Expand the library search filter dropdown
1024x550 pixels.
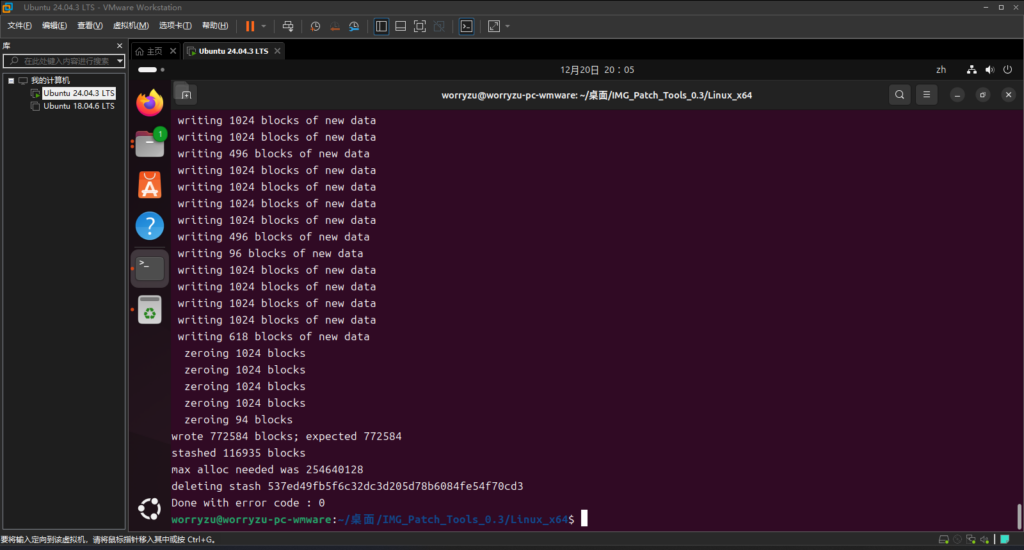point(120,61)
